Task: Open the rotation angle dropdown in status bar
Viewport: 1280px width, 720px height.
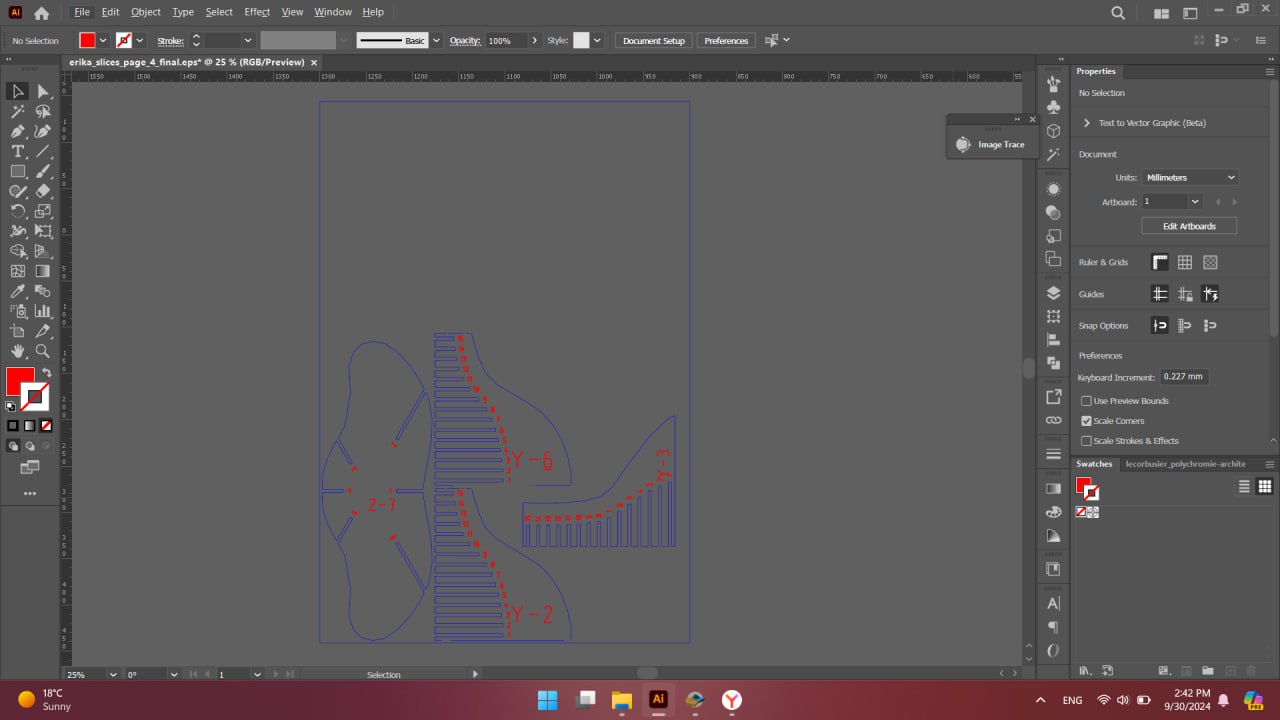Action: pyautogui.click(x=174, y=675)
